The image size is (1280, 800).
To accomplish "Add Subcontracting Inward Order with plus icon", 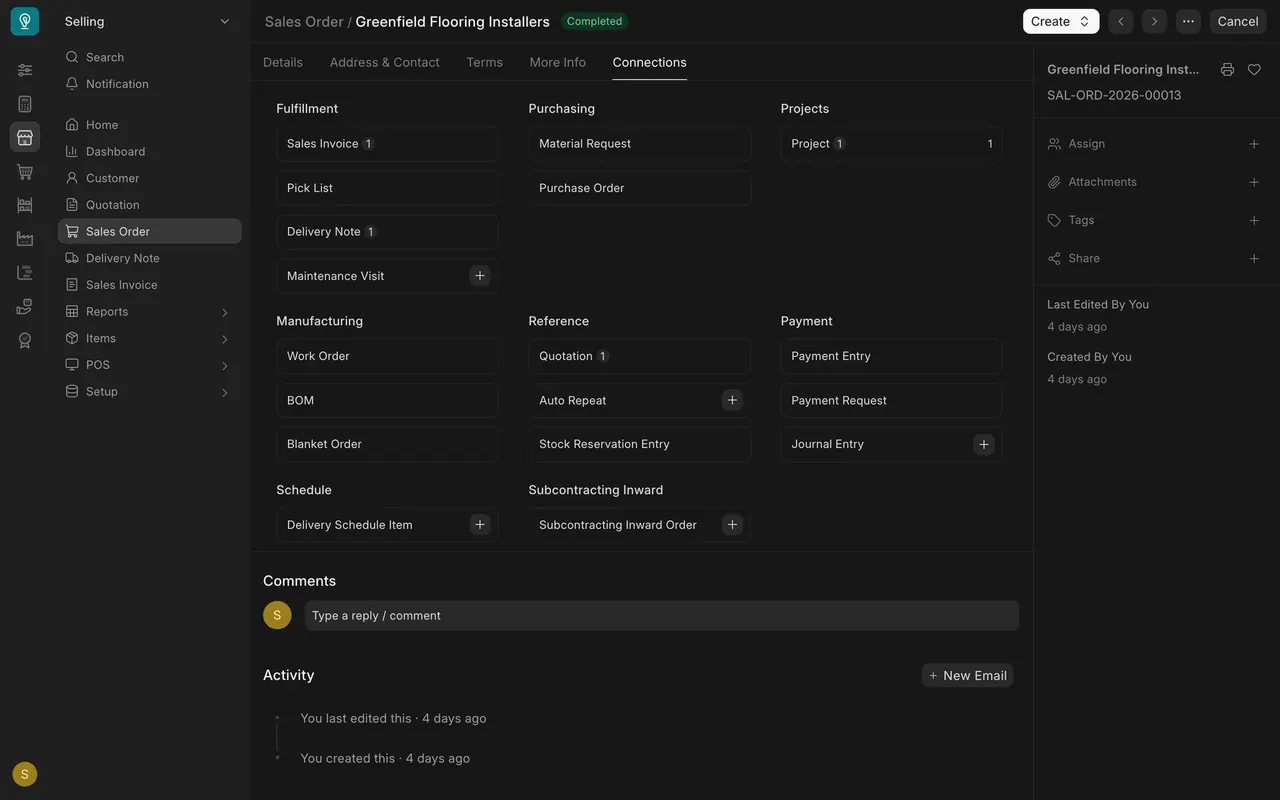I will (732, 525).
